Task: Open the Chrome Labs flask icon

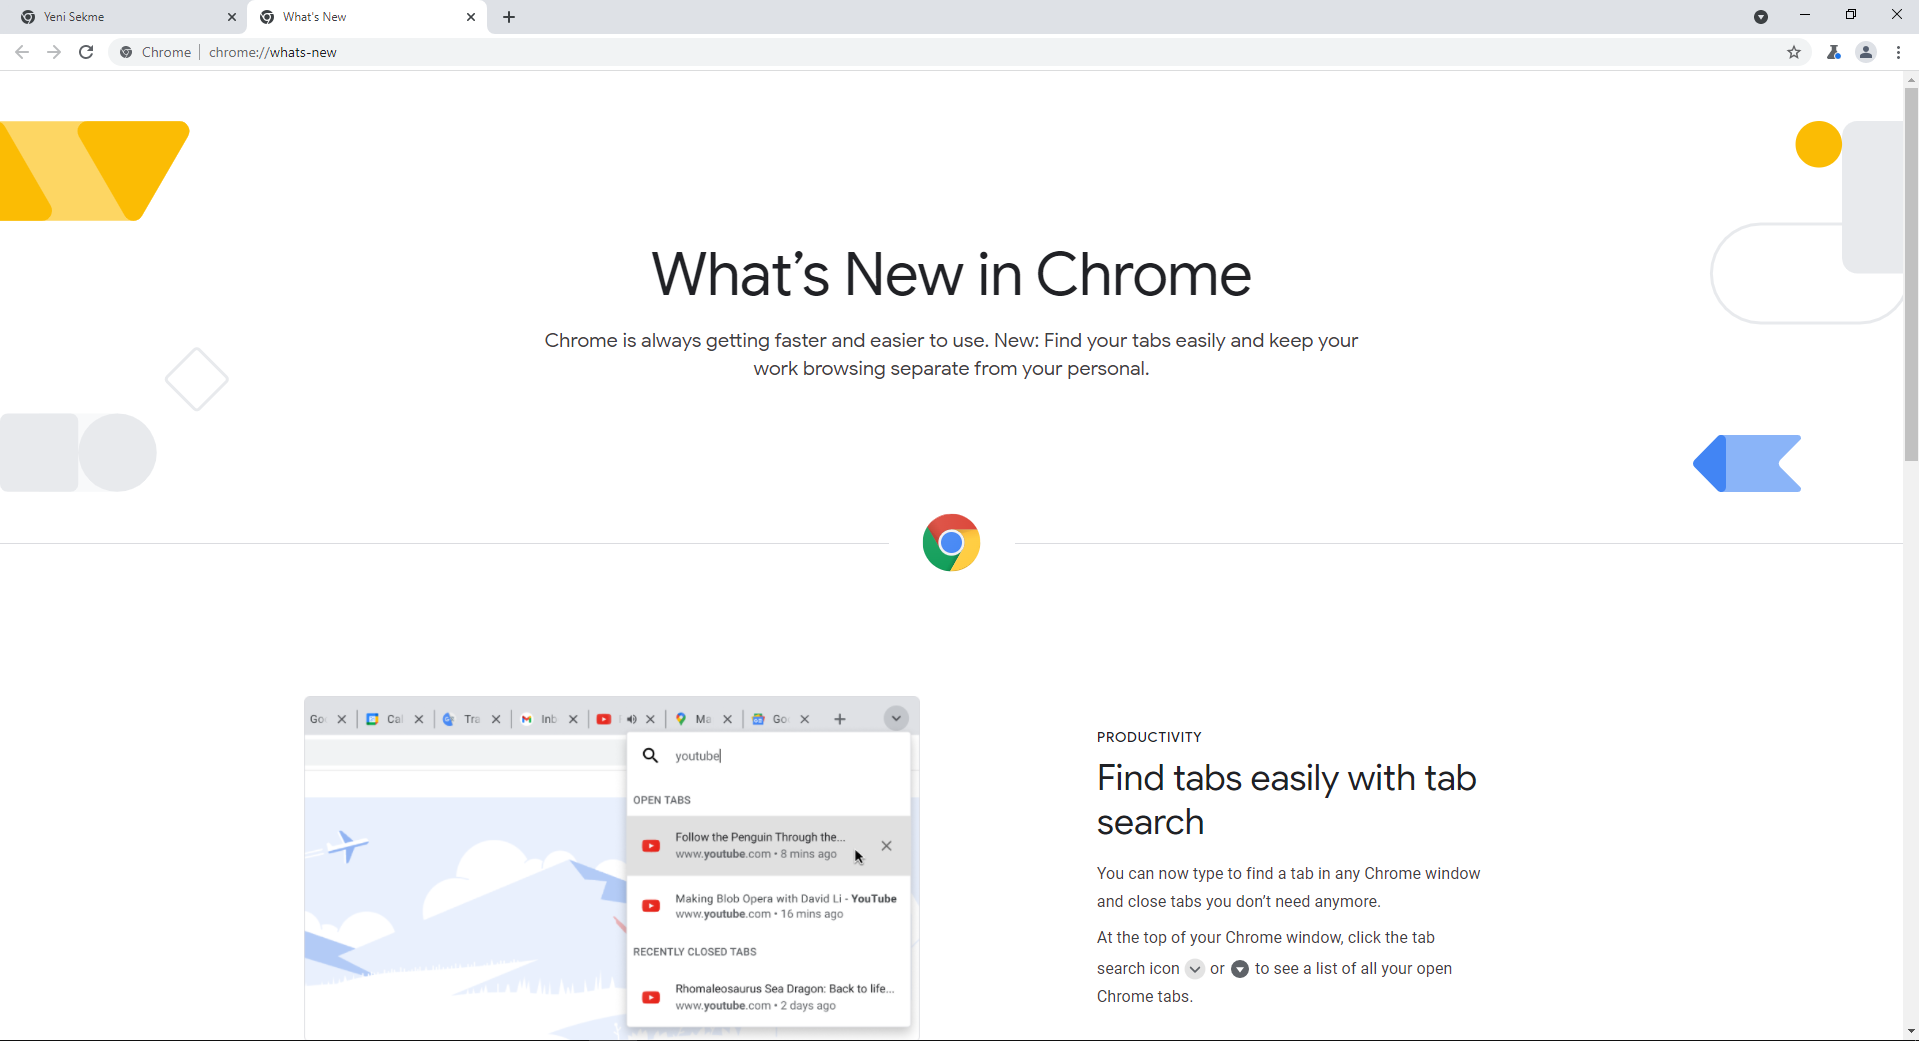Action: click(x=1834, y=52)
